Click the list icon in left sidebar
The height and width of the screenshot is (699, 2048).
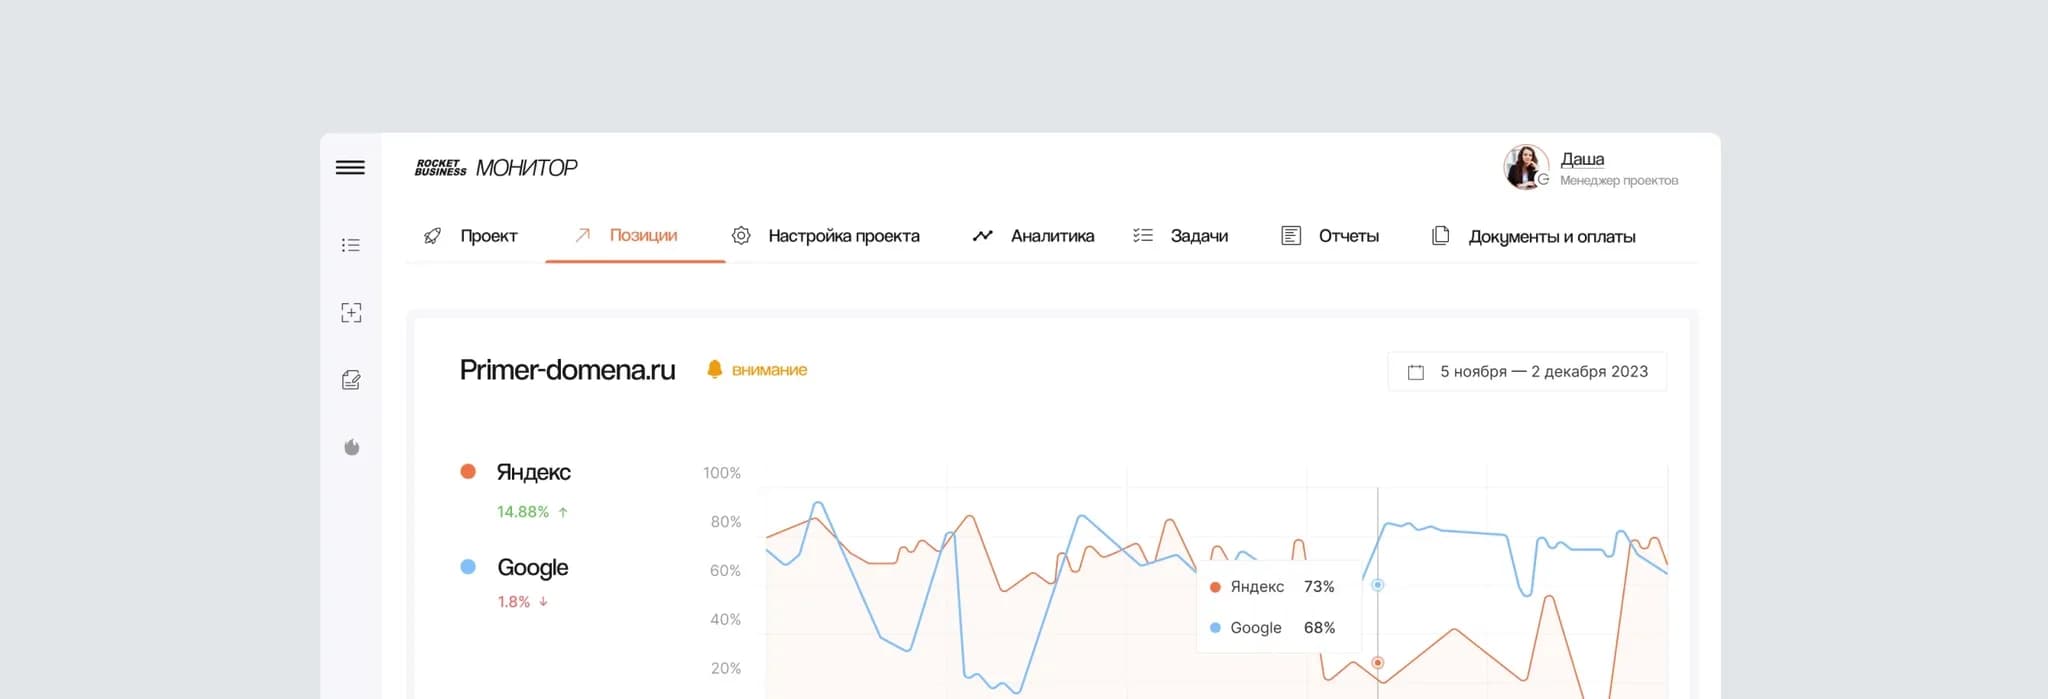tap(350, 245)
